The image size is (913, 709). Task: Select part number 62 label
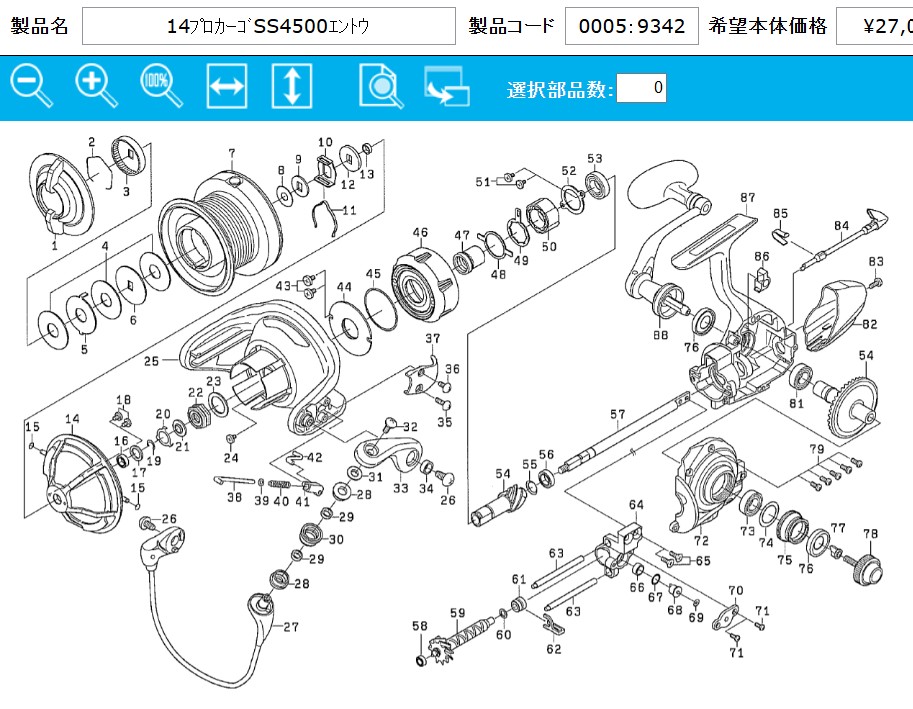click(553, 648)
